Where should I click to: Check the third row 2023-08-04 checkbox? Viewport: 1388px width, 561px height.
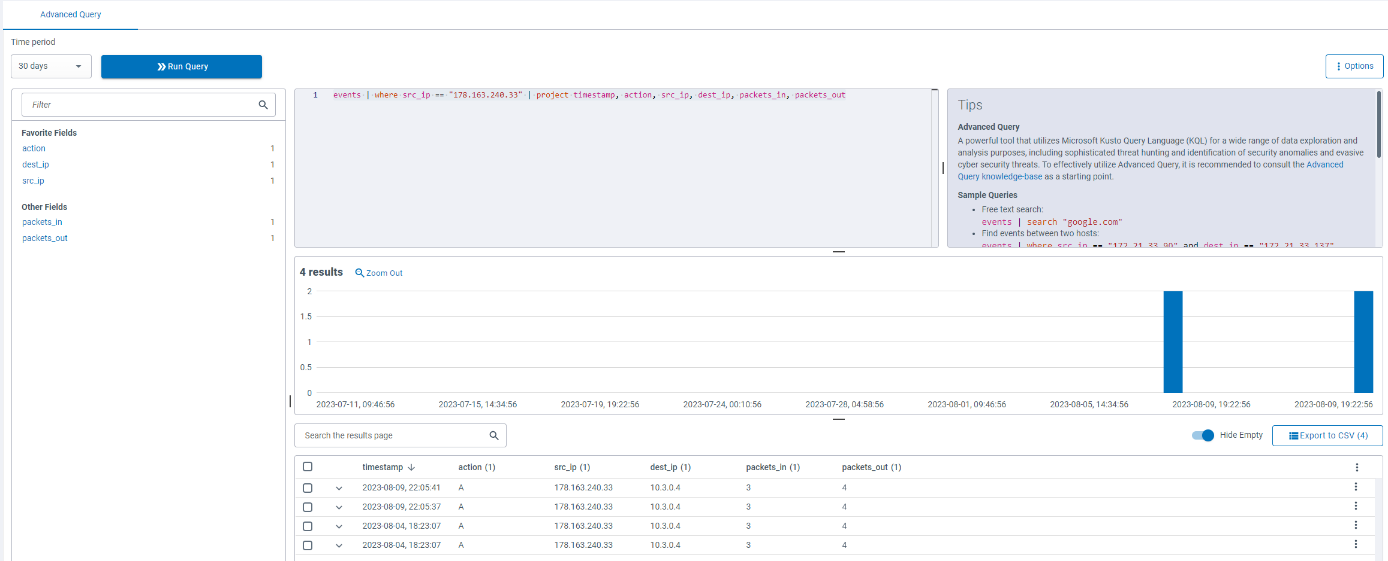click(308, 526)
